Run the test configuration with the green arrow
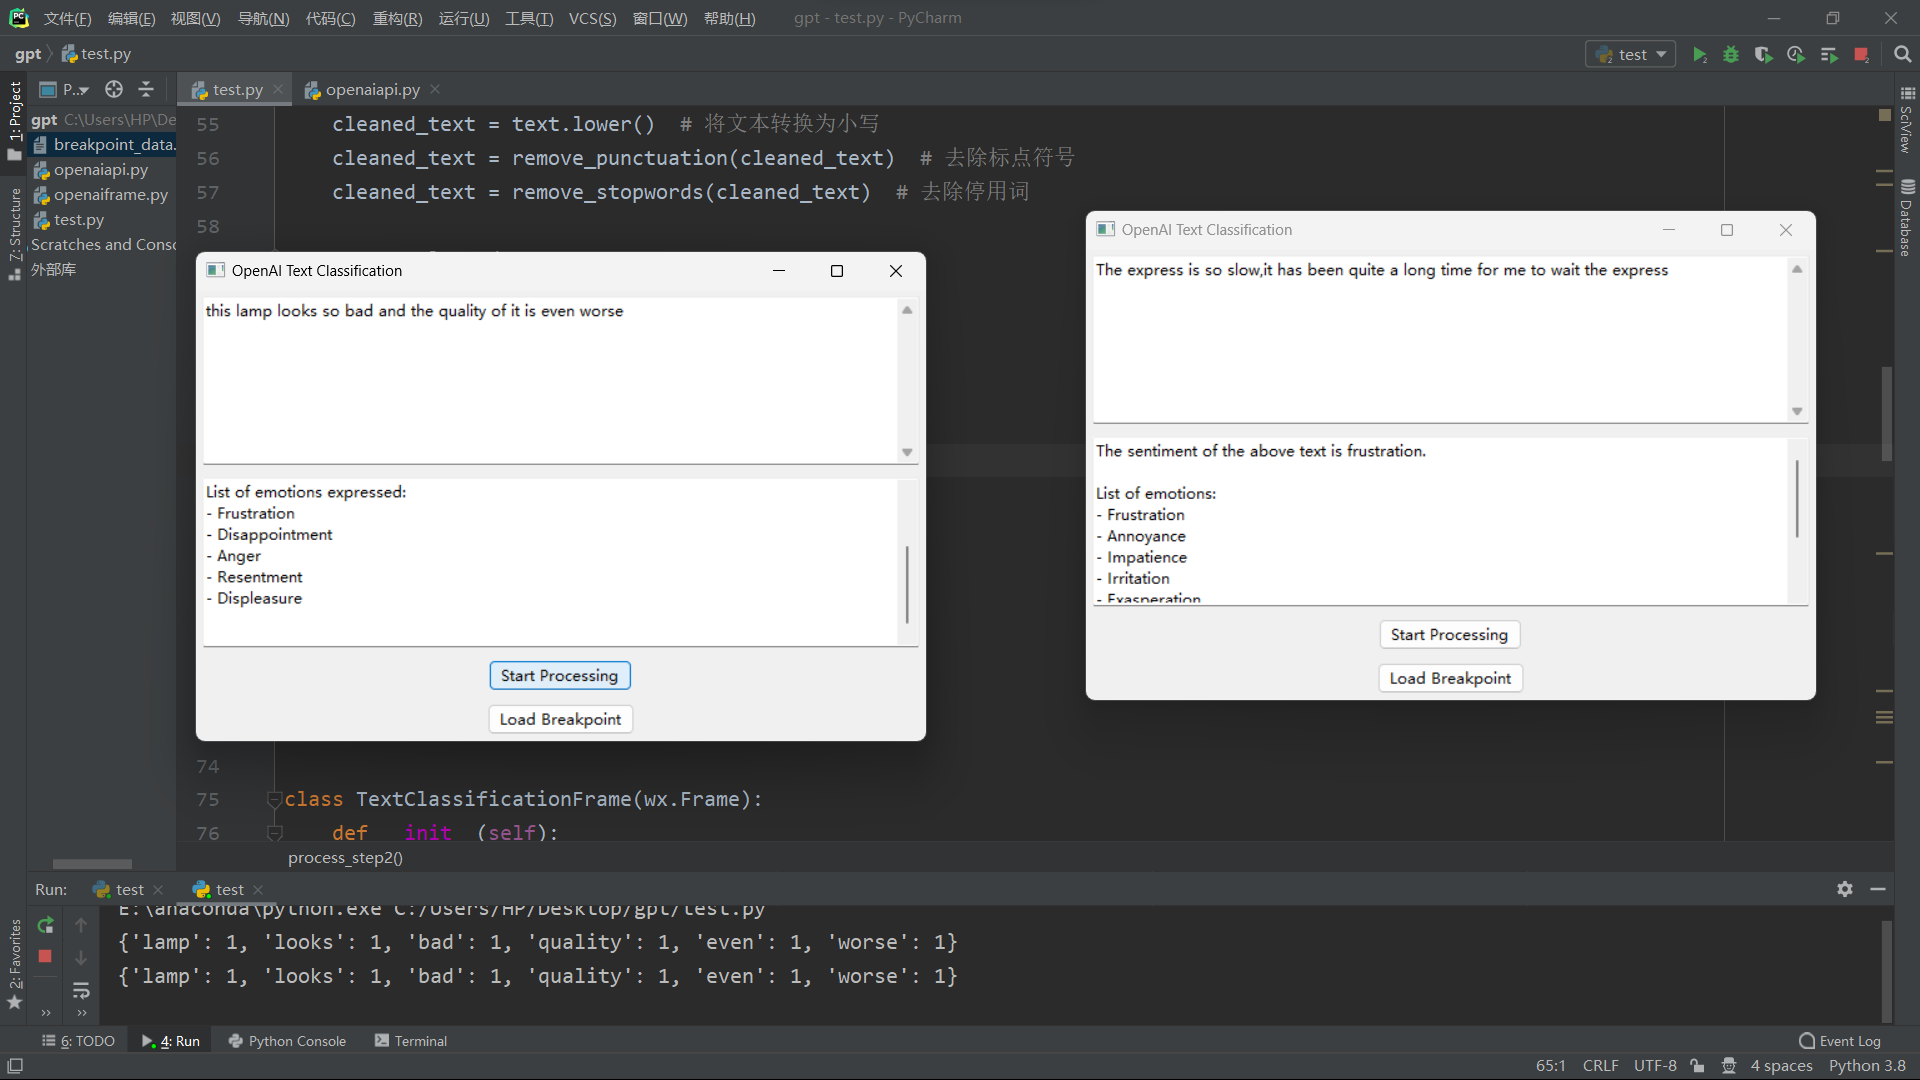 [1699, 55]
